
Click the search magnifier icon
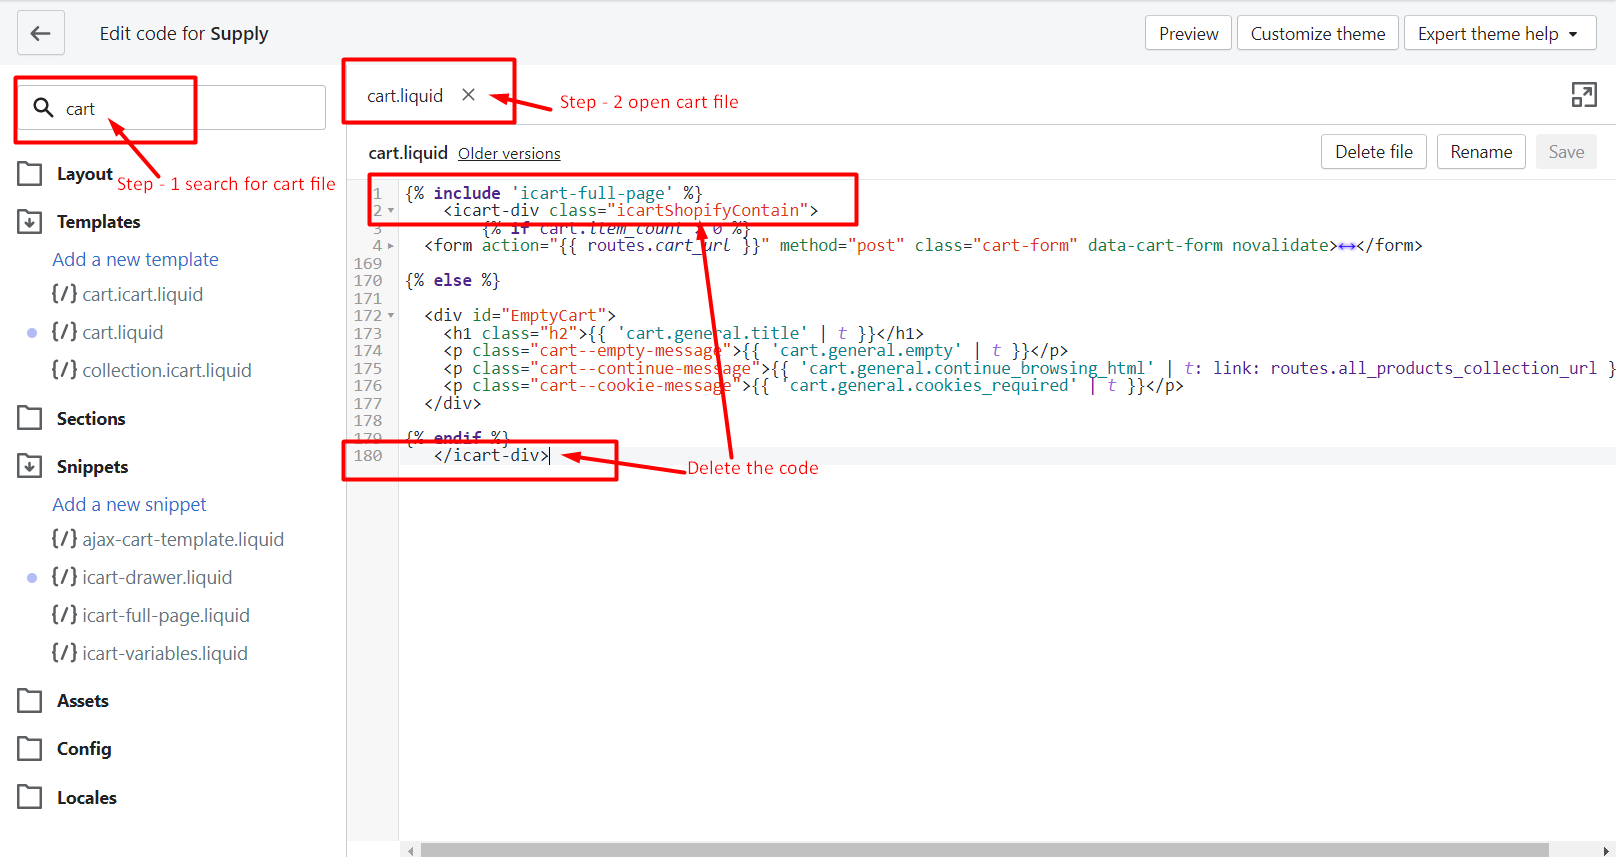click(x=43, y=107)
